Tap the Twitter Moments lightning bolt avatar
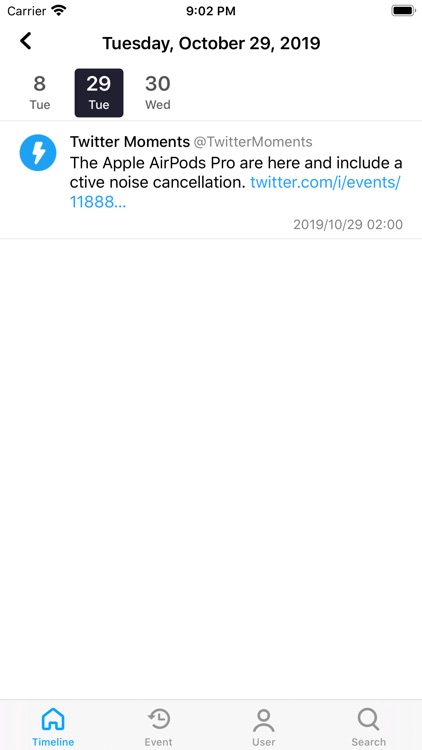Image resolution: width=422 pixels, height=750 pixels. pos(38,153)
